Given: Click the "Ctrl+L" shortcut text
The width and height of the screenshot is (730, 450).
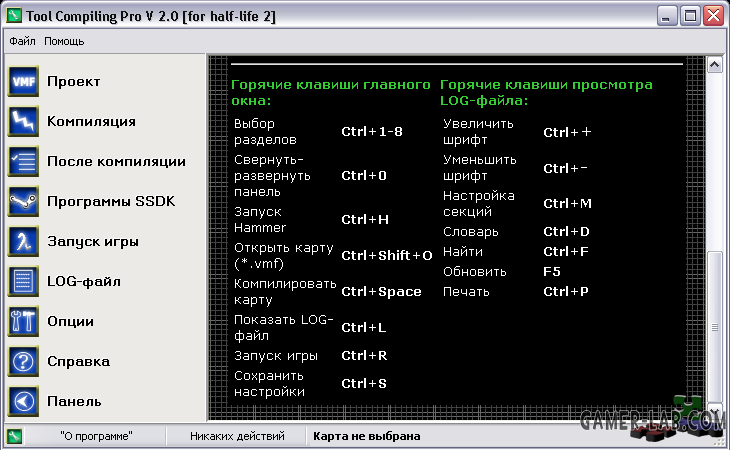Looking at the screenshot, I should (364, 328).
